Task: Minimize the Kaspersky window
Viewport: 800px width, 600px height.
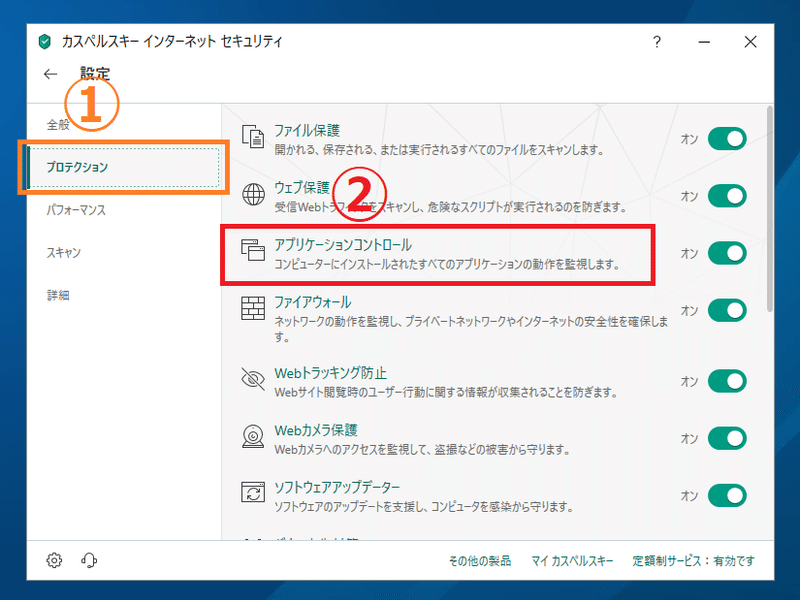Action: tap(704, 42)
